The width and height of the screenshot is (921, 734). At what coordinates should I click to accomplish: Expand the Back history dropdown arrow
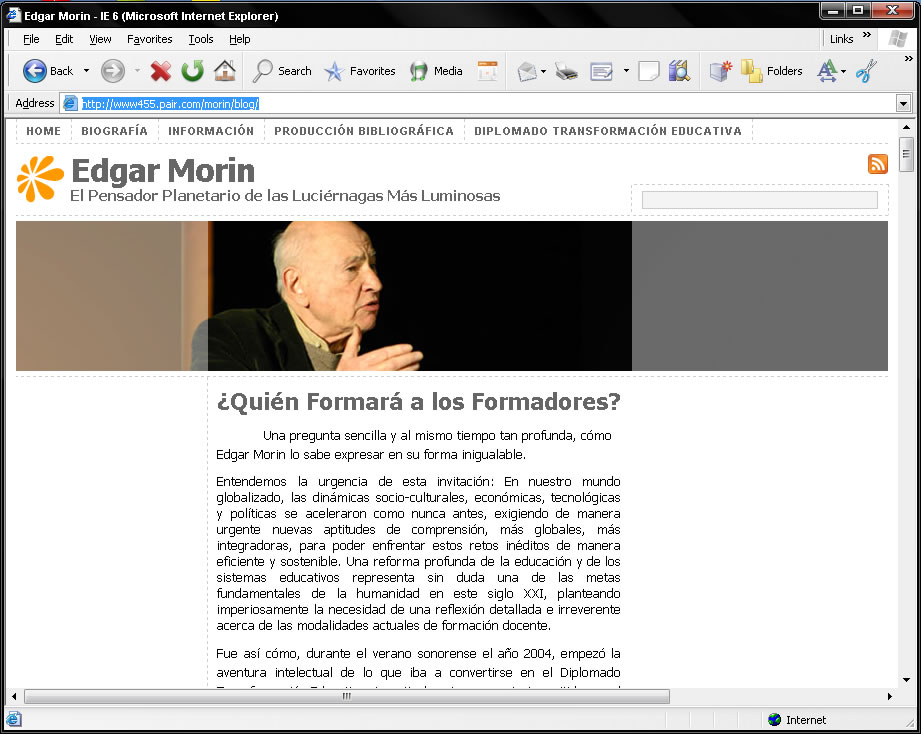pos(86,71)
